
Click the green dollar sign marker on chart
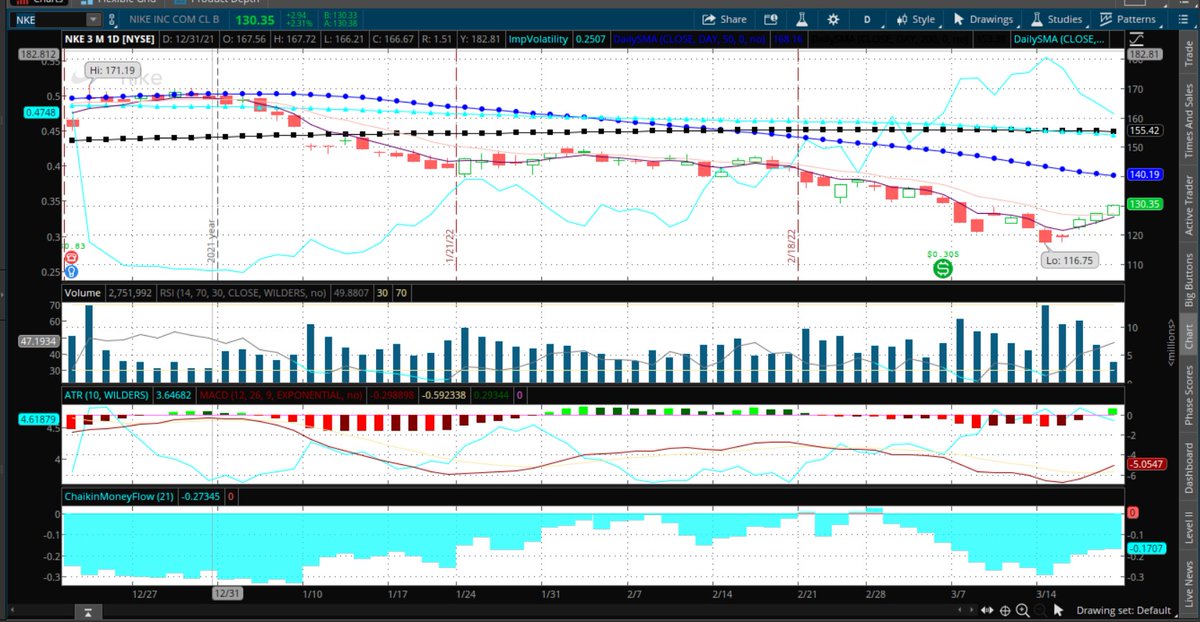(941, 269)
